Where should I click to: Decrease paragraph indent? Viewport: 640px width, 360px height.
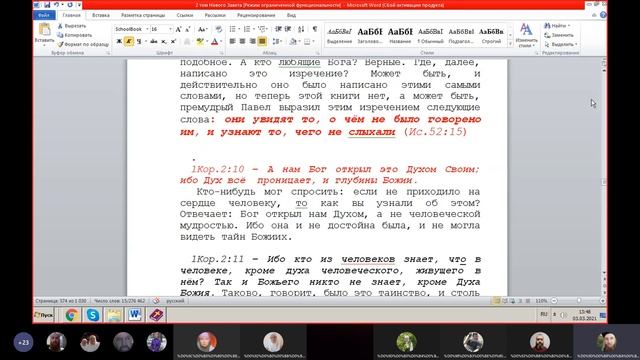(278, 29)
